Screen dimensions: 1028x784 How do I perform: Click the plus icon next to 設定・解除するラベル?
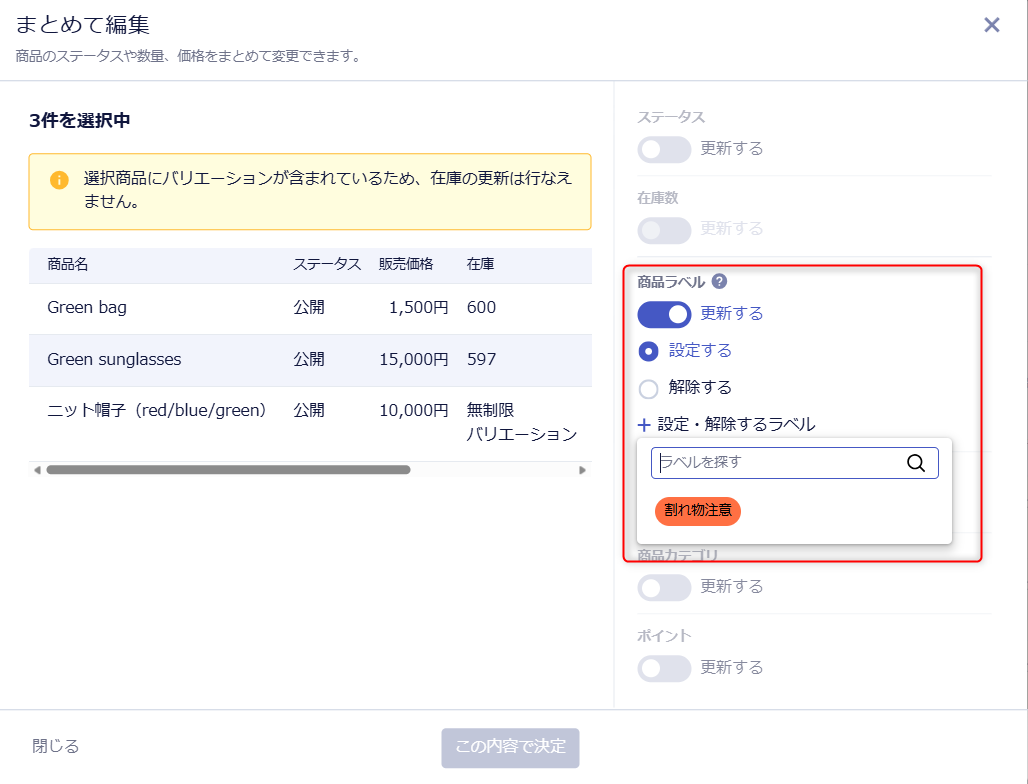(644, 425)
